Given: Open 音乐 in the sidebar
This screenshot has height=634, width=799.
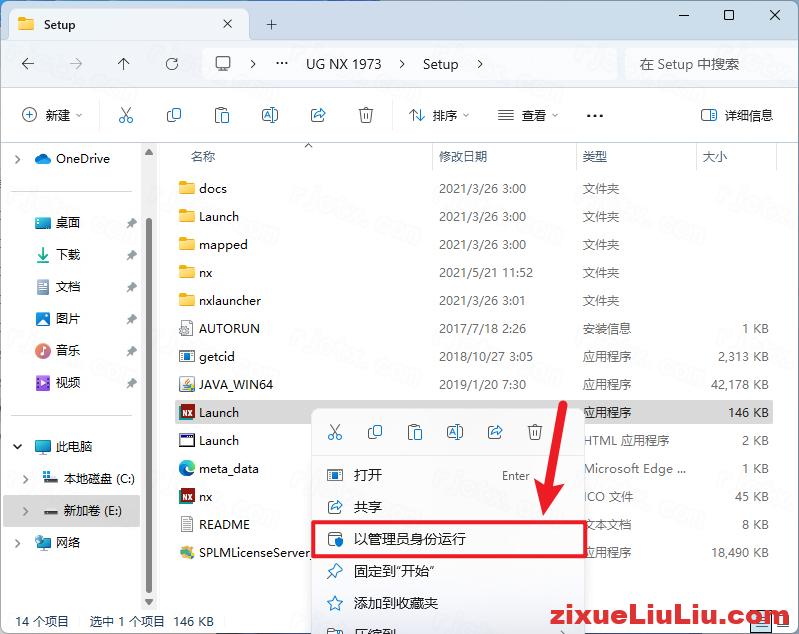Looking at the screenshot, I should pos(68,351).
